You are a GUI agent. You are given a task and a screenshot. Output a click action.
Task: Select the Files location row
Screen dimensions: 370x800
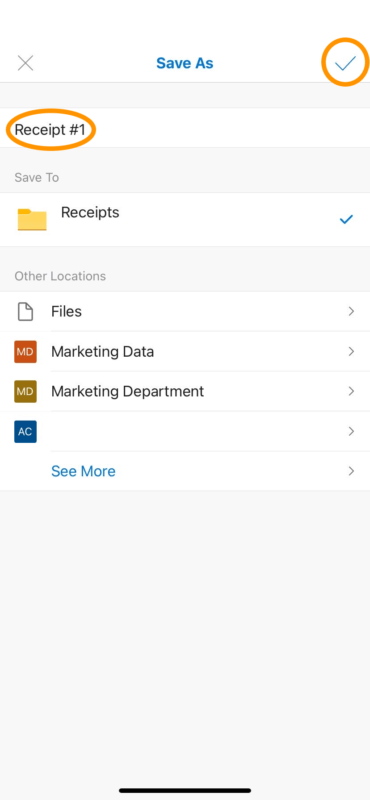click(x=185, y=311)
